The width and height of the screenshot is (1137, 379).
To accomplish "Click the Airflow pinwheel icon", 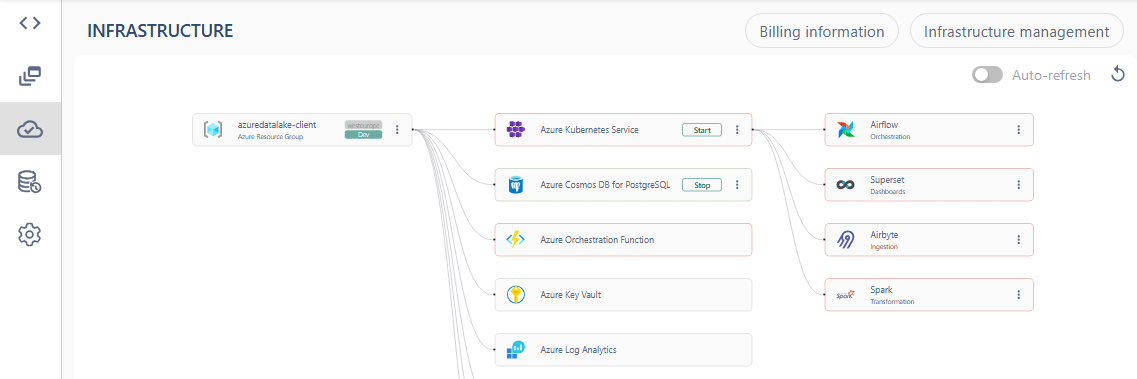I will pyautogui.click(x=845, y=130).
